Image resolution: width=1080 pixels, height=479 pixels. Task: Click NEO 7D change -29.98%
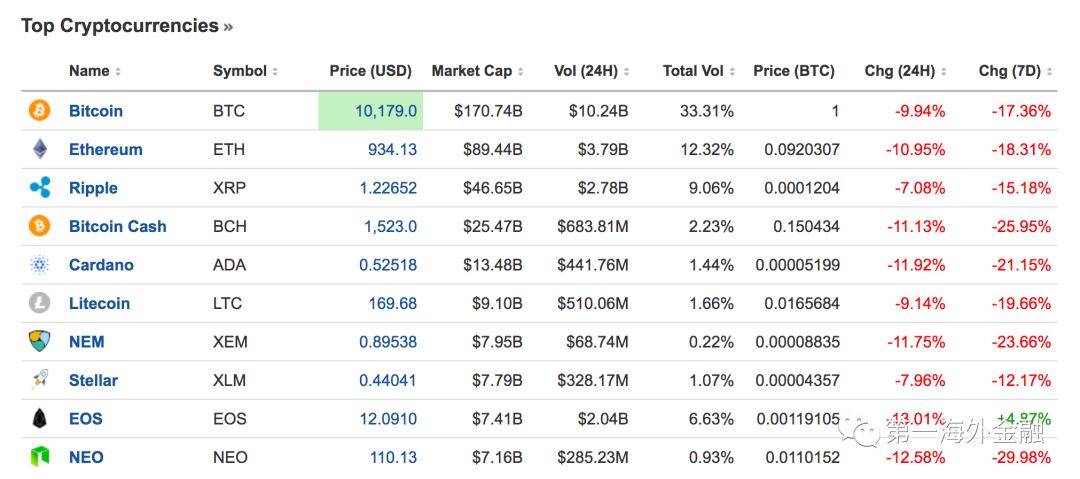click(1021, 457)
